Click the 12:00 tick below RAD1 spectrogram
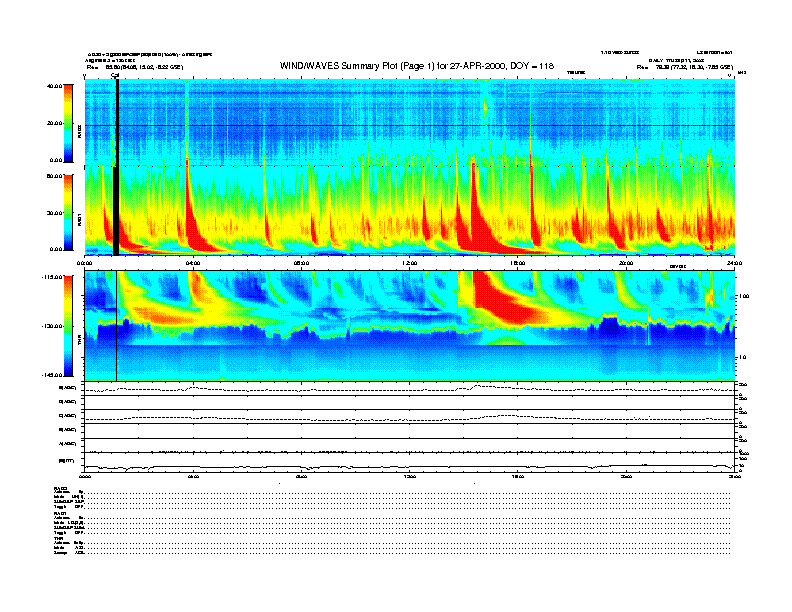This screenshot has width=792, height=612. click(x=410, y=263)
